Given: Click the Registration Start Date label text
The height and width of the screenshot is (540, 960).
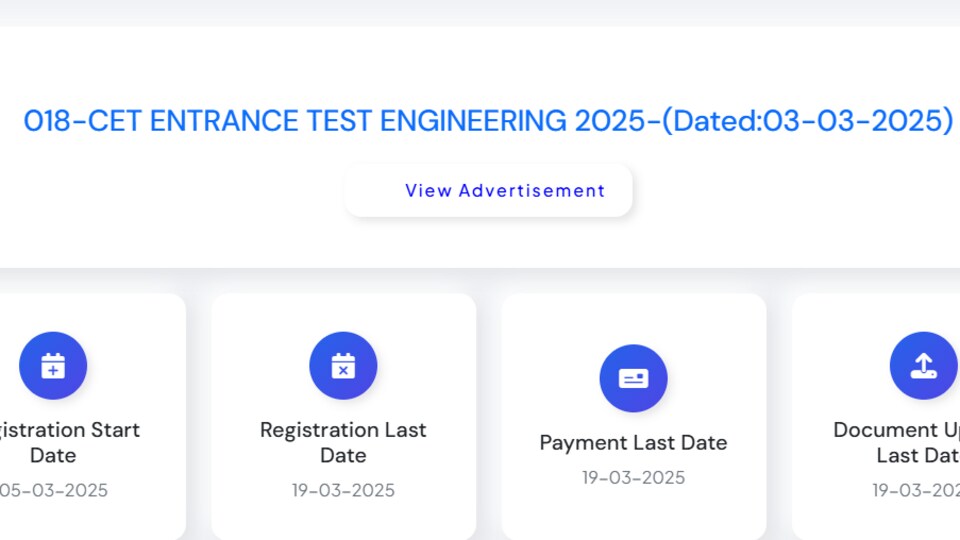Looking at the screenshot, I should click(69, 443).
